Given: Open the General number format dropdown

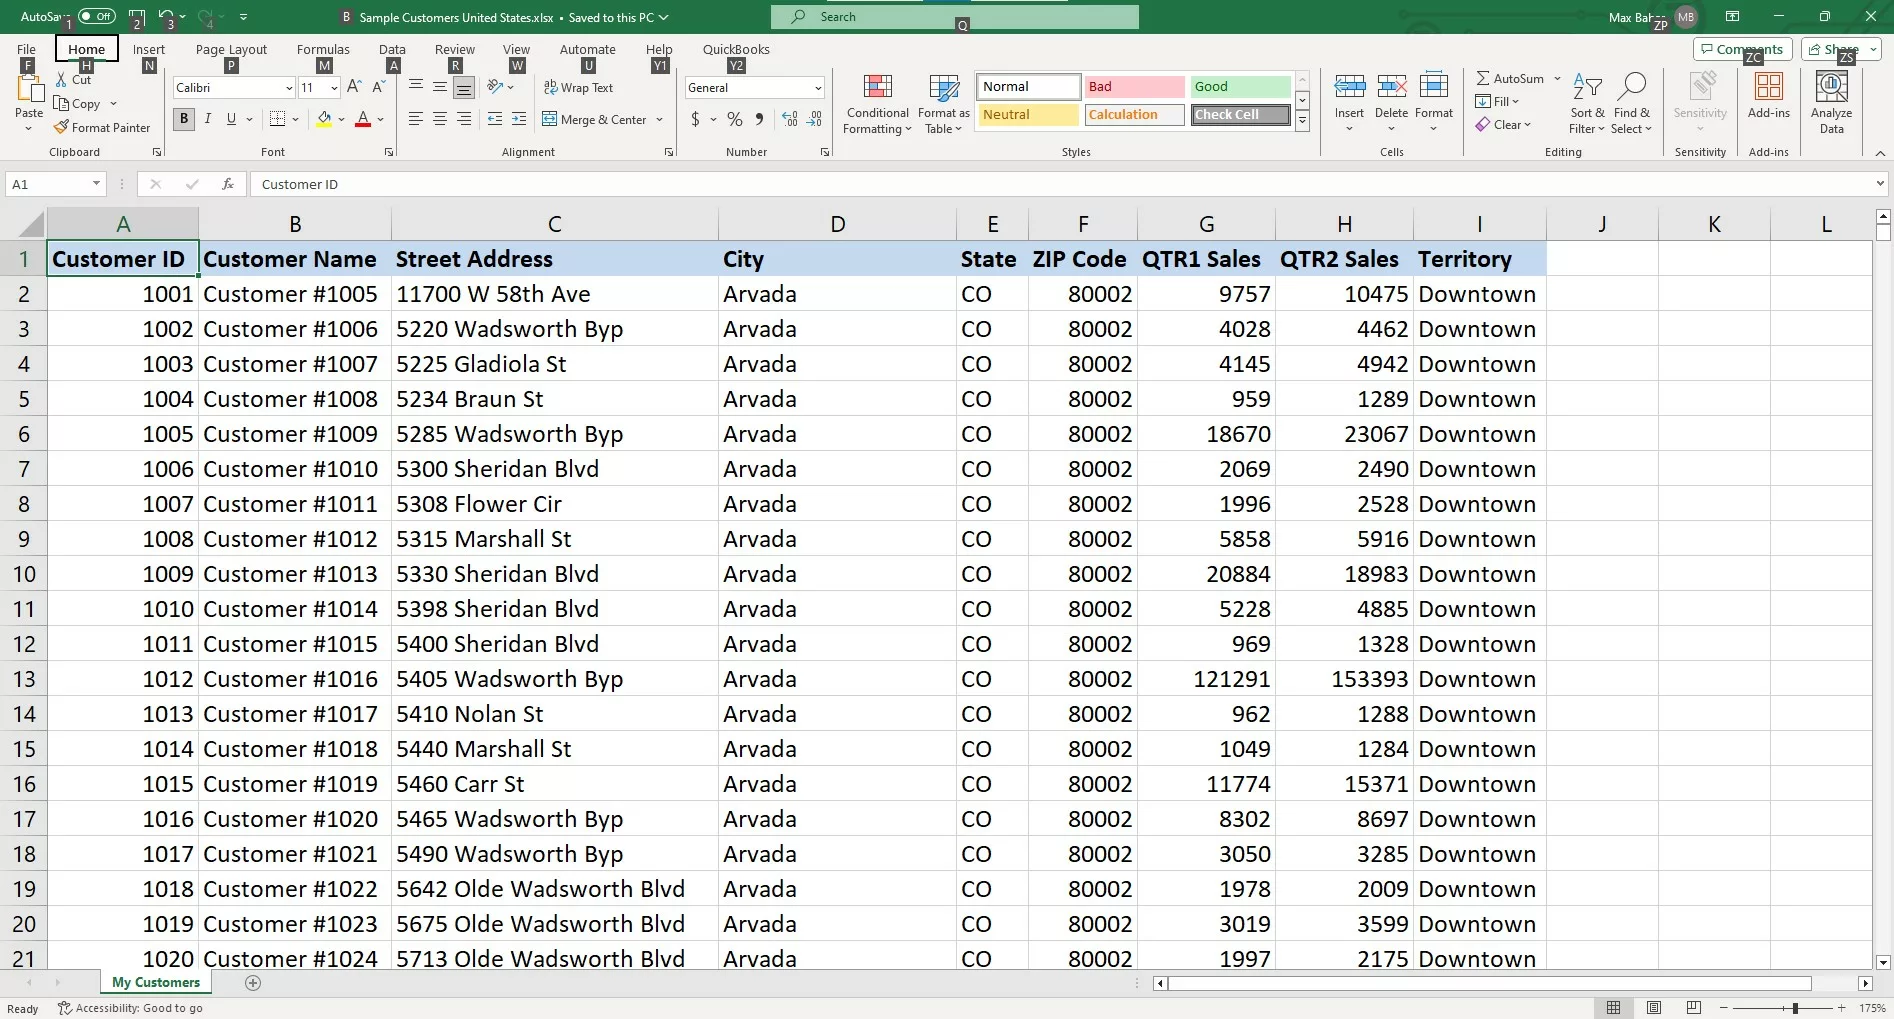Looking at the screenshot, I should coord(817,88).
